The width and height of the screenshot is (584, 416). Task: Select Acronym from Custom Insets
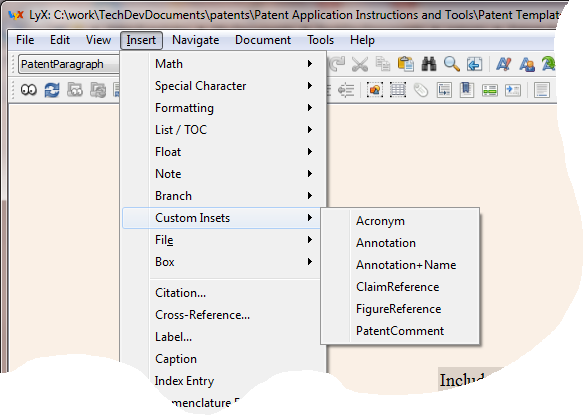[400, 221]
